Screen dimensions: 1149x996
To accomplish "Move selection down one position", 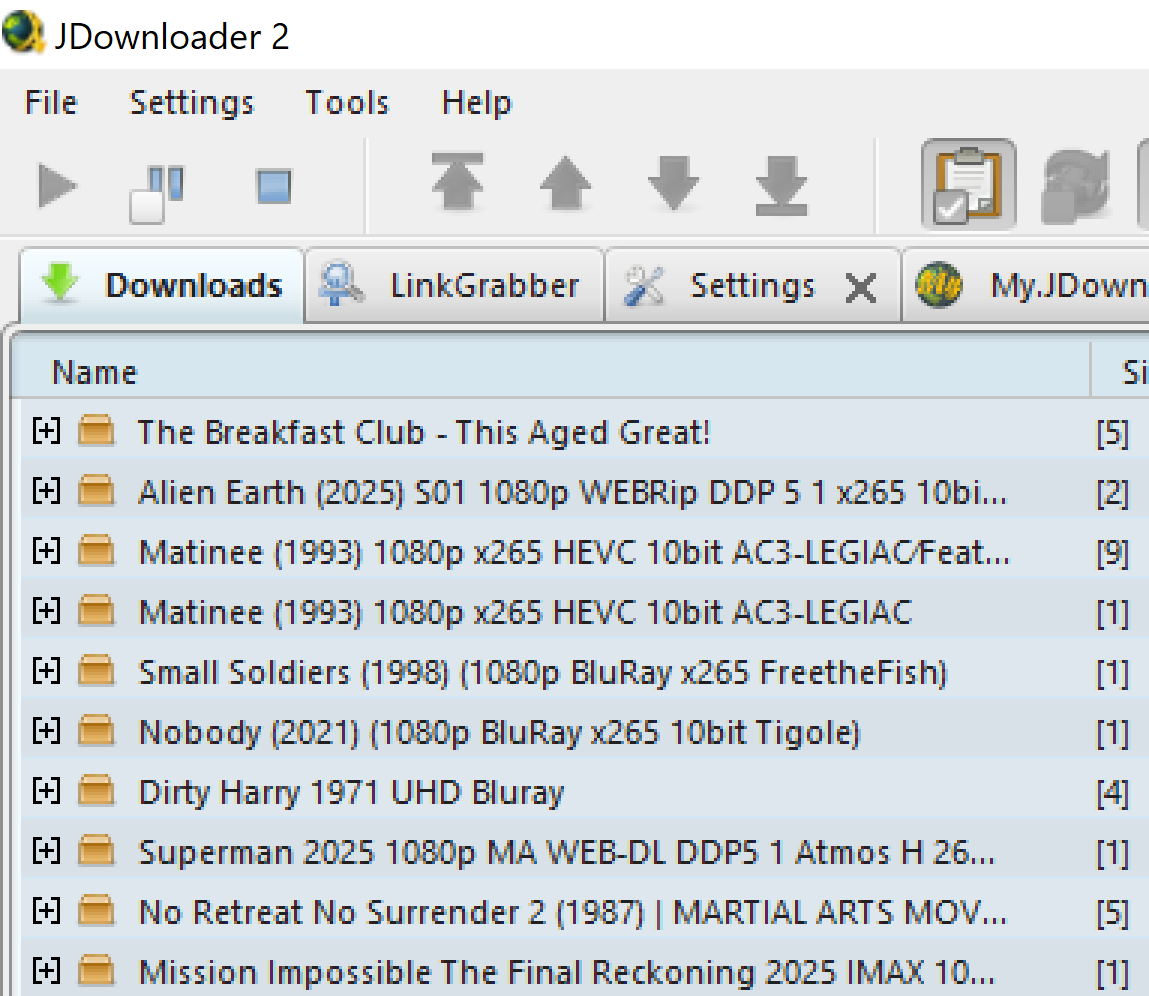I will click(x=673, y=184).
